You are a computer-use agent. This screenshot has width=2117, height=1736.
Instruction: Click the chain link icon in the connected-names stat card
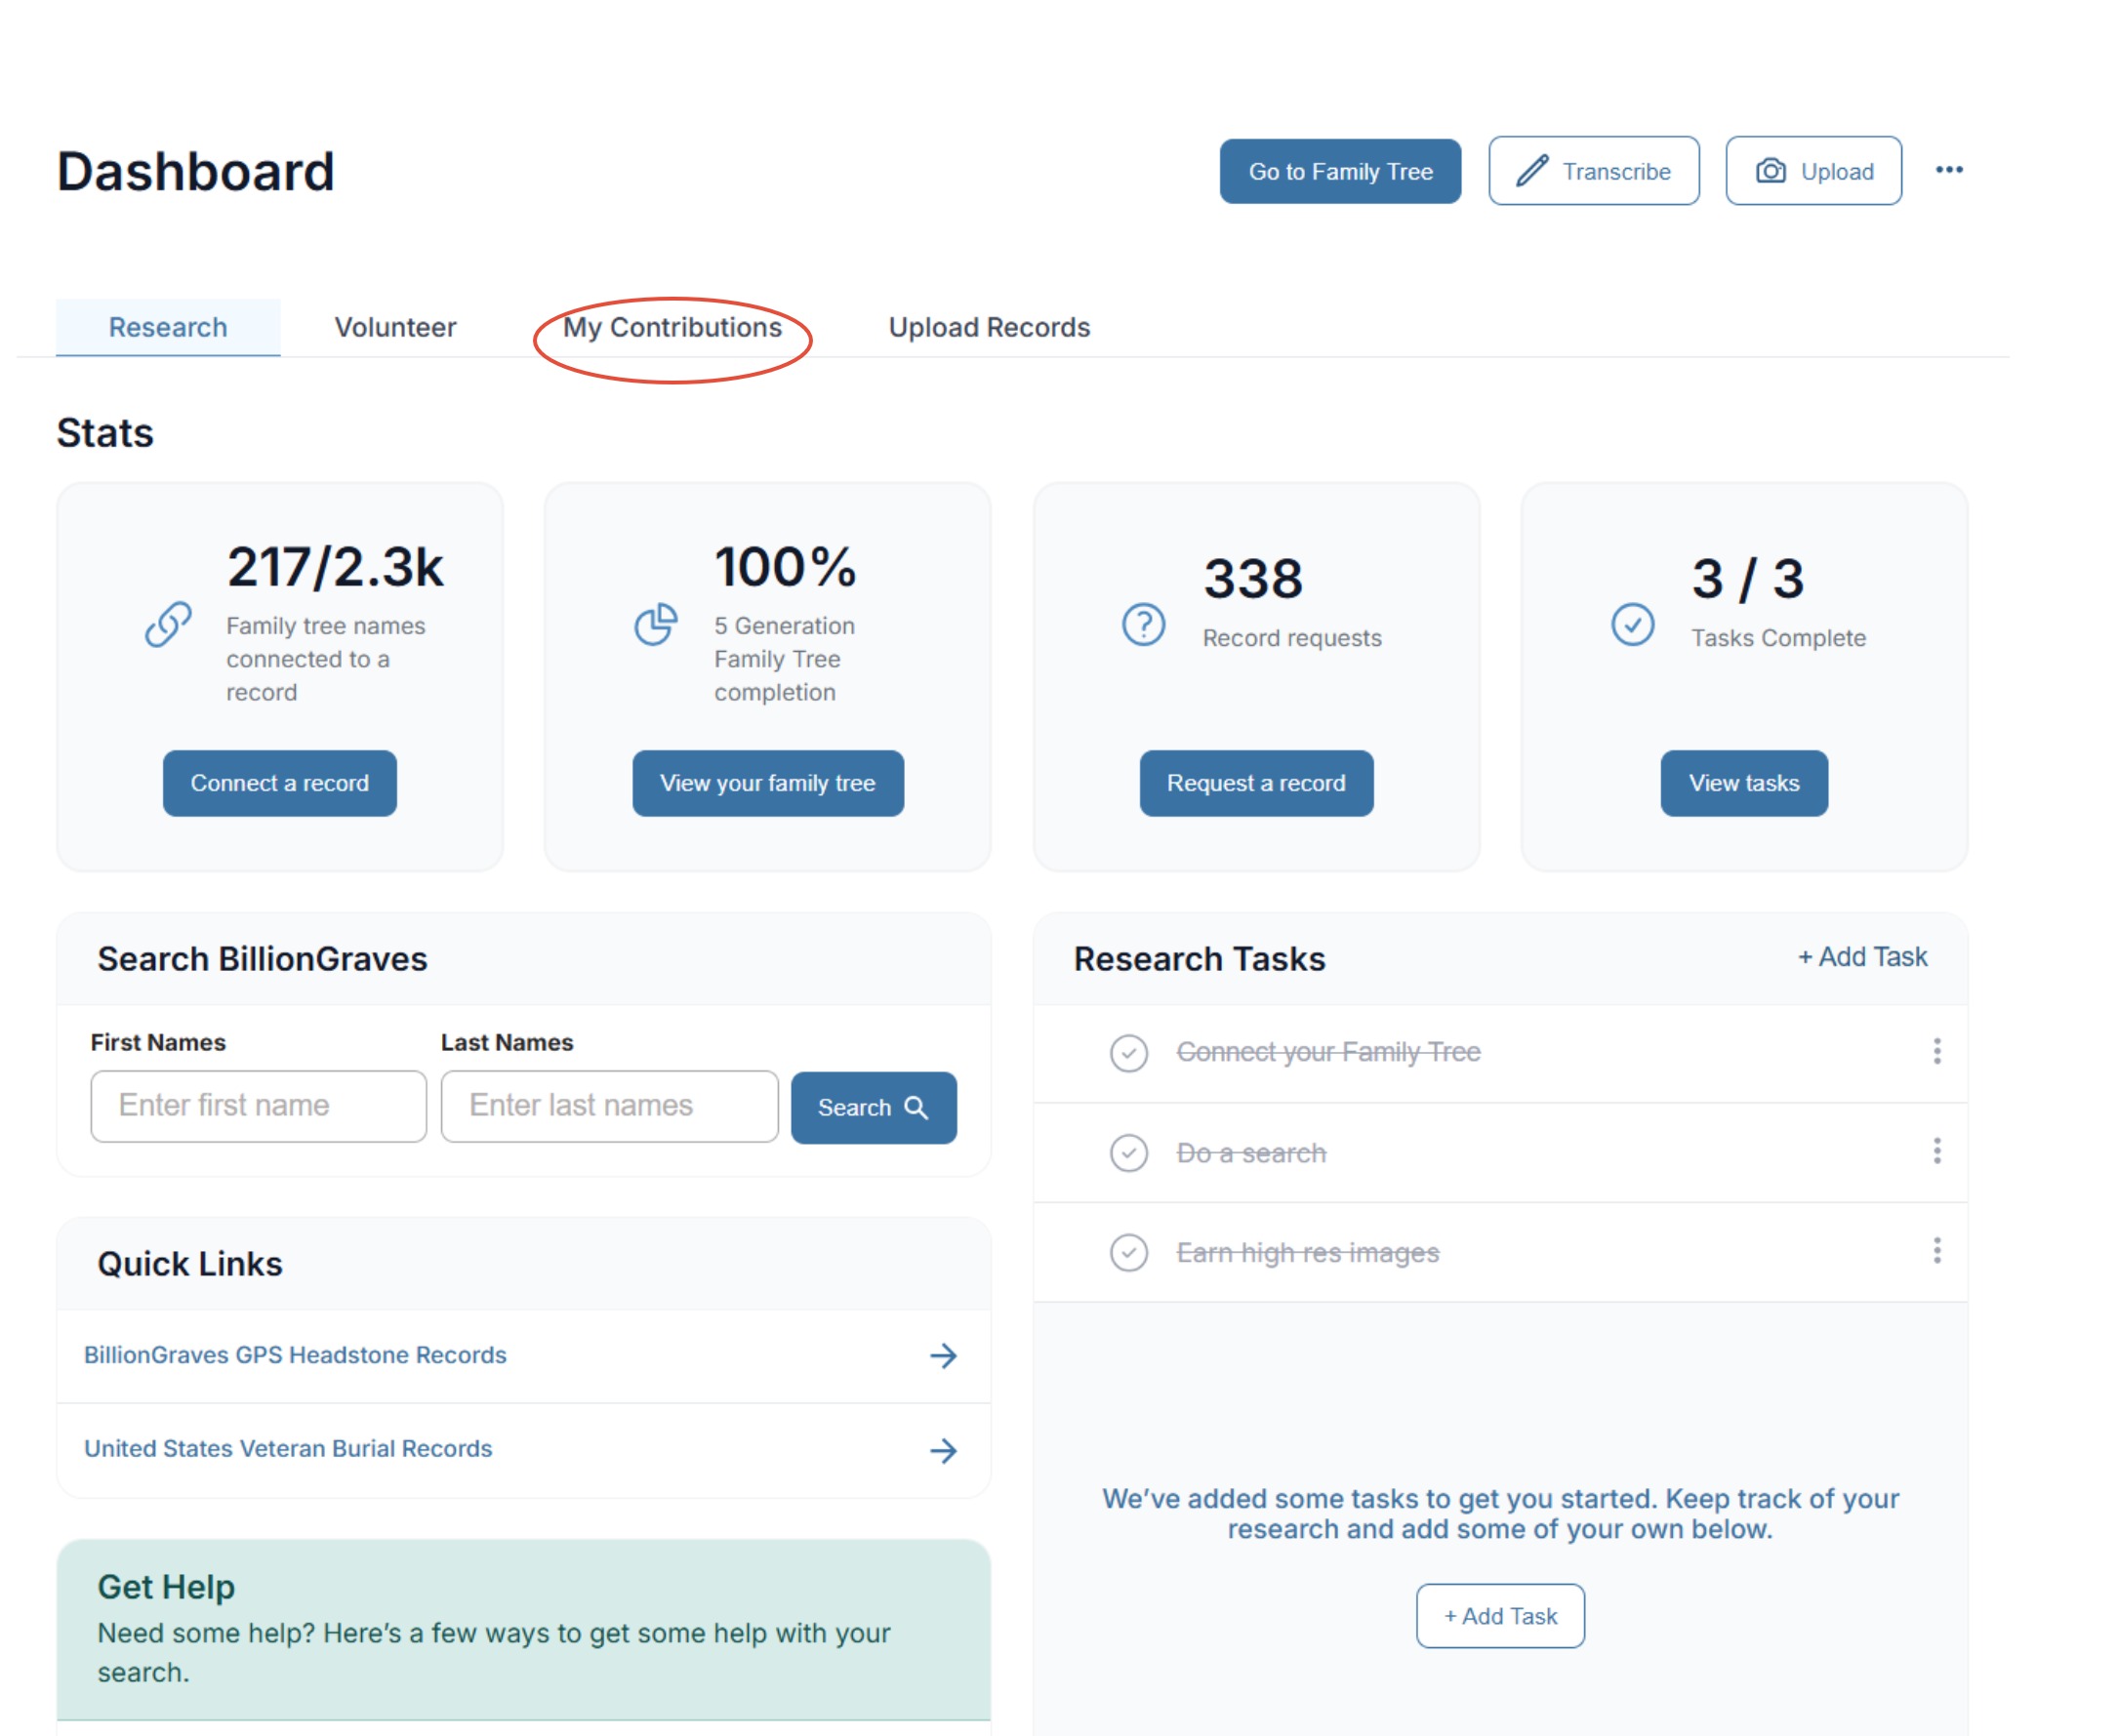point(168,624)
